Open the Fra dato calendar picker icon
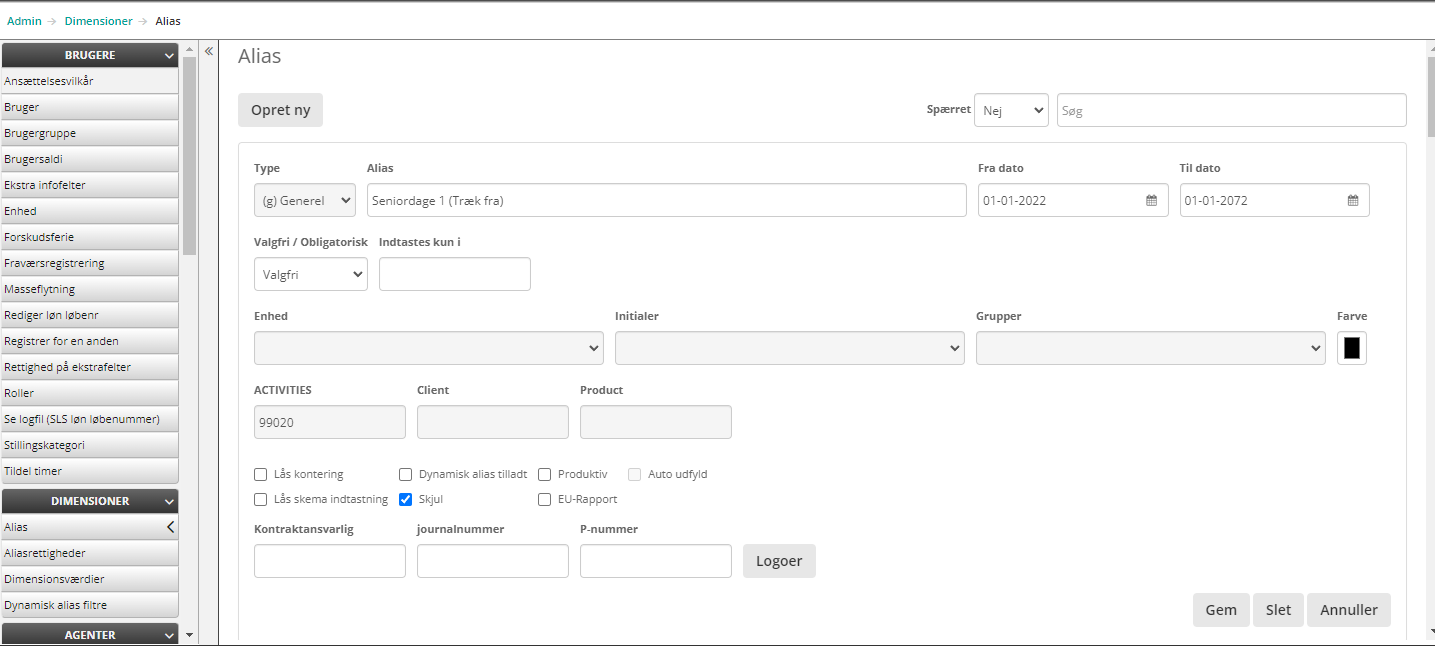 (1151, 200)
